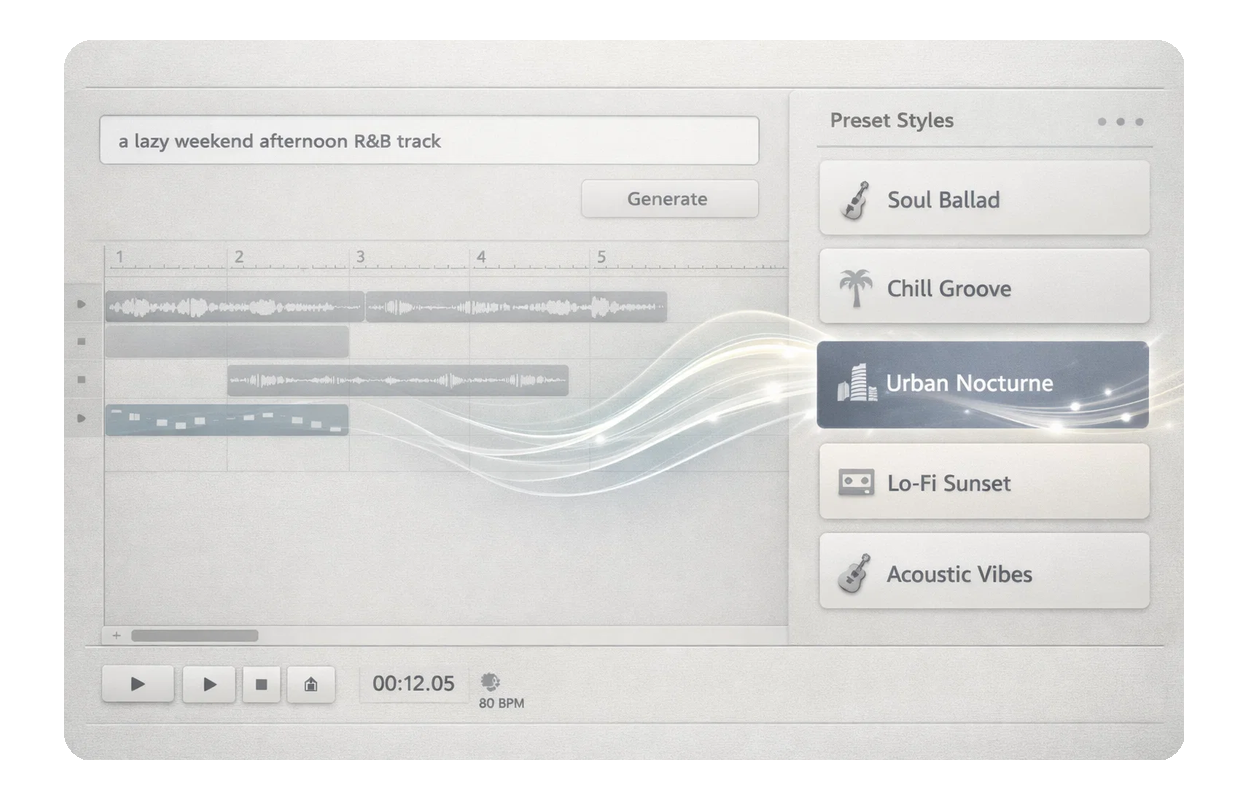Click the export icon button in transport bar
The height and width of the screenshot is (800, 1248).
311,685
